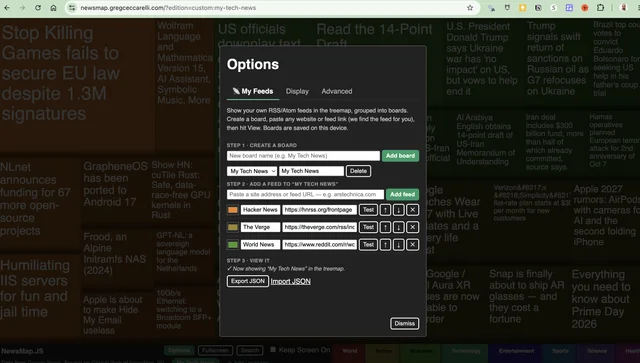Select the Entertainment category in bottom bar

pyautogui.click(x=516, y=351)
